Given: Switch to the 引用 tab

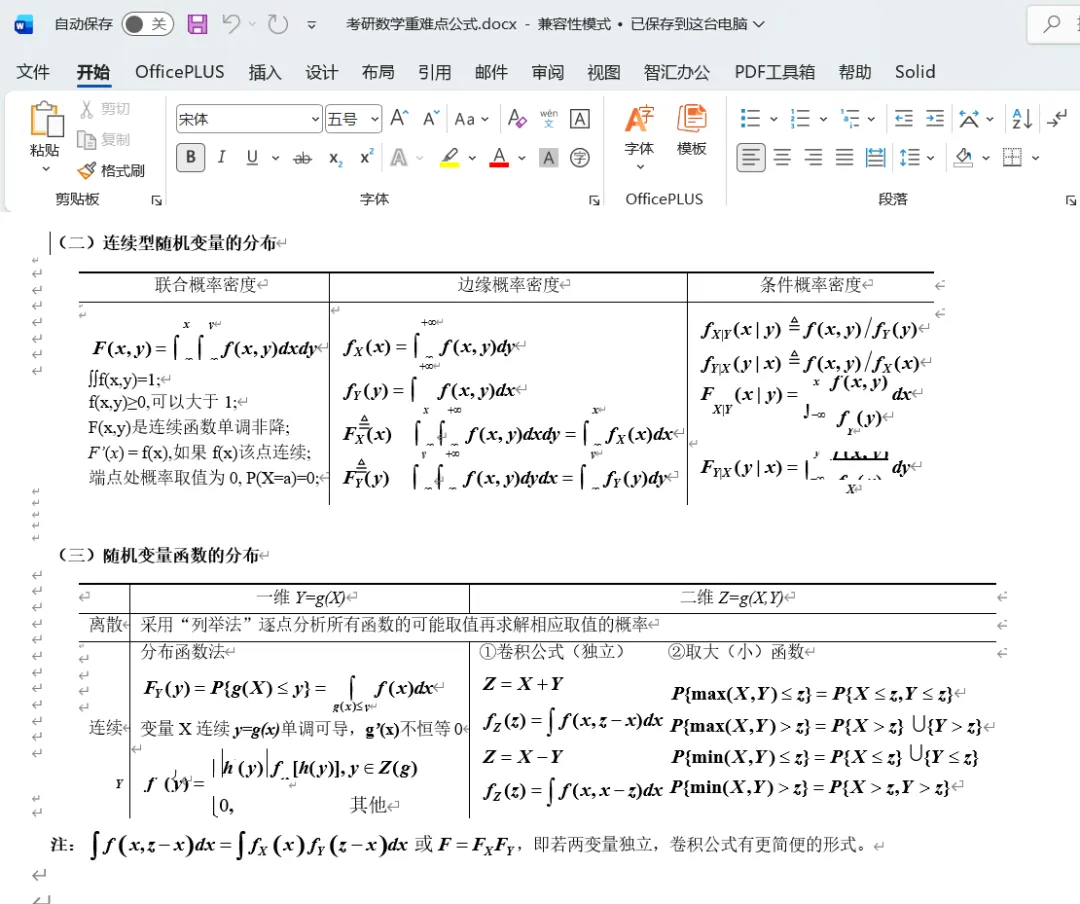Looking at the screenshot, I should 435,72.
